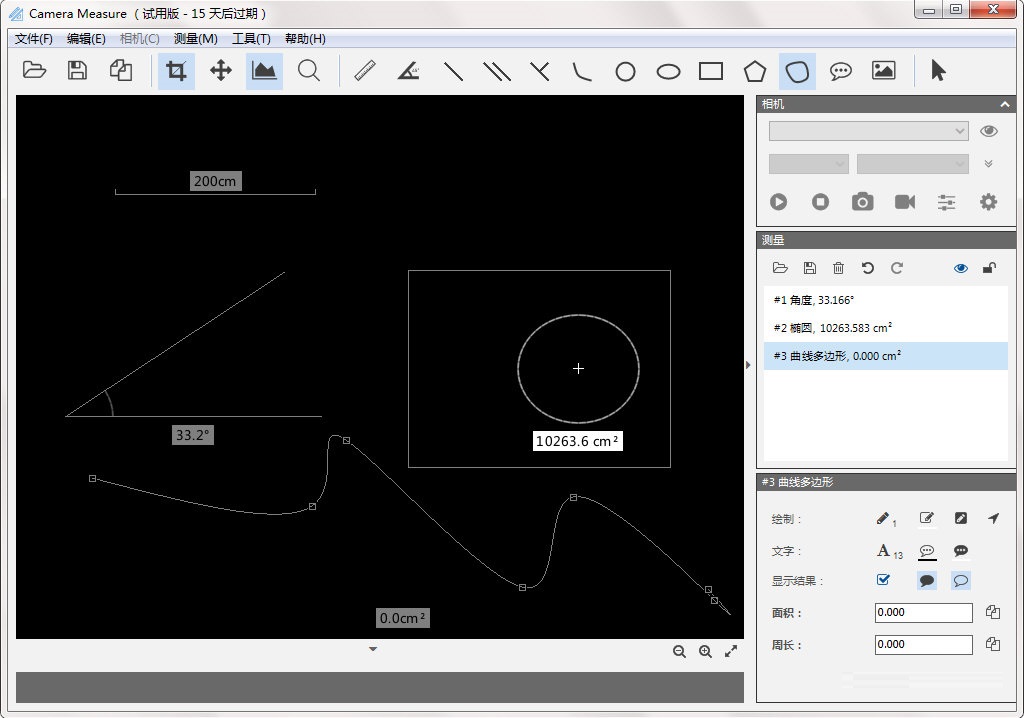Select the ruler calibration tool

[363, 70]
